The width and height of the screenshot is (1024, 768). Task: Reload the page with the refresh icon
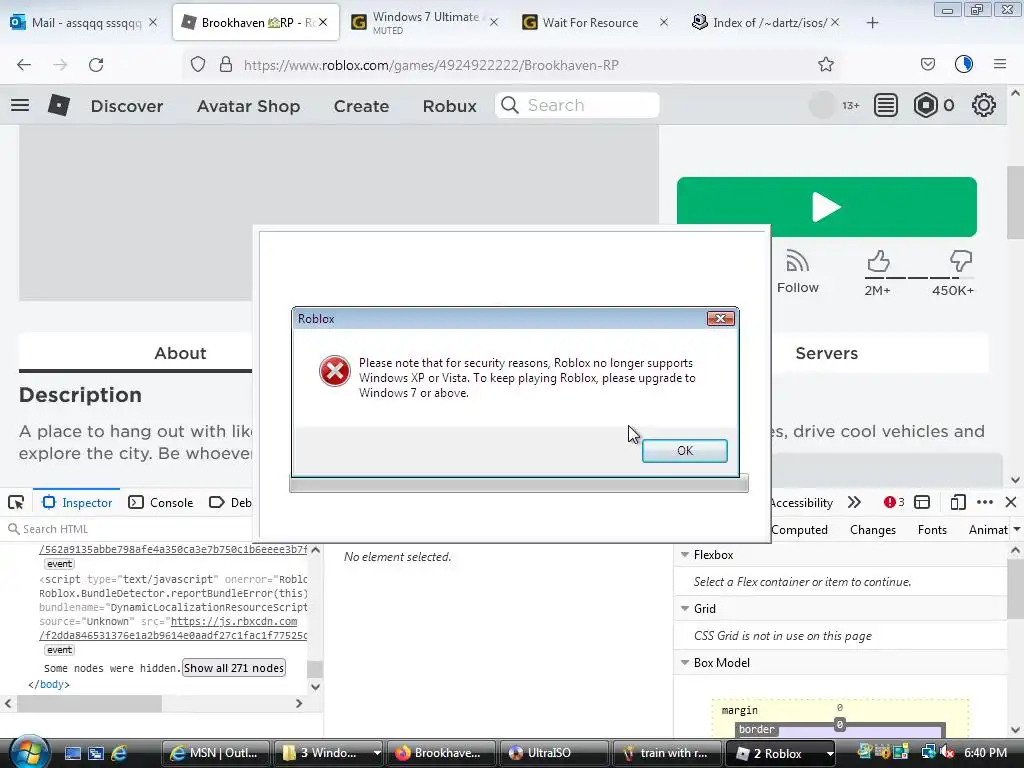[96, 65]
